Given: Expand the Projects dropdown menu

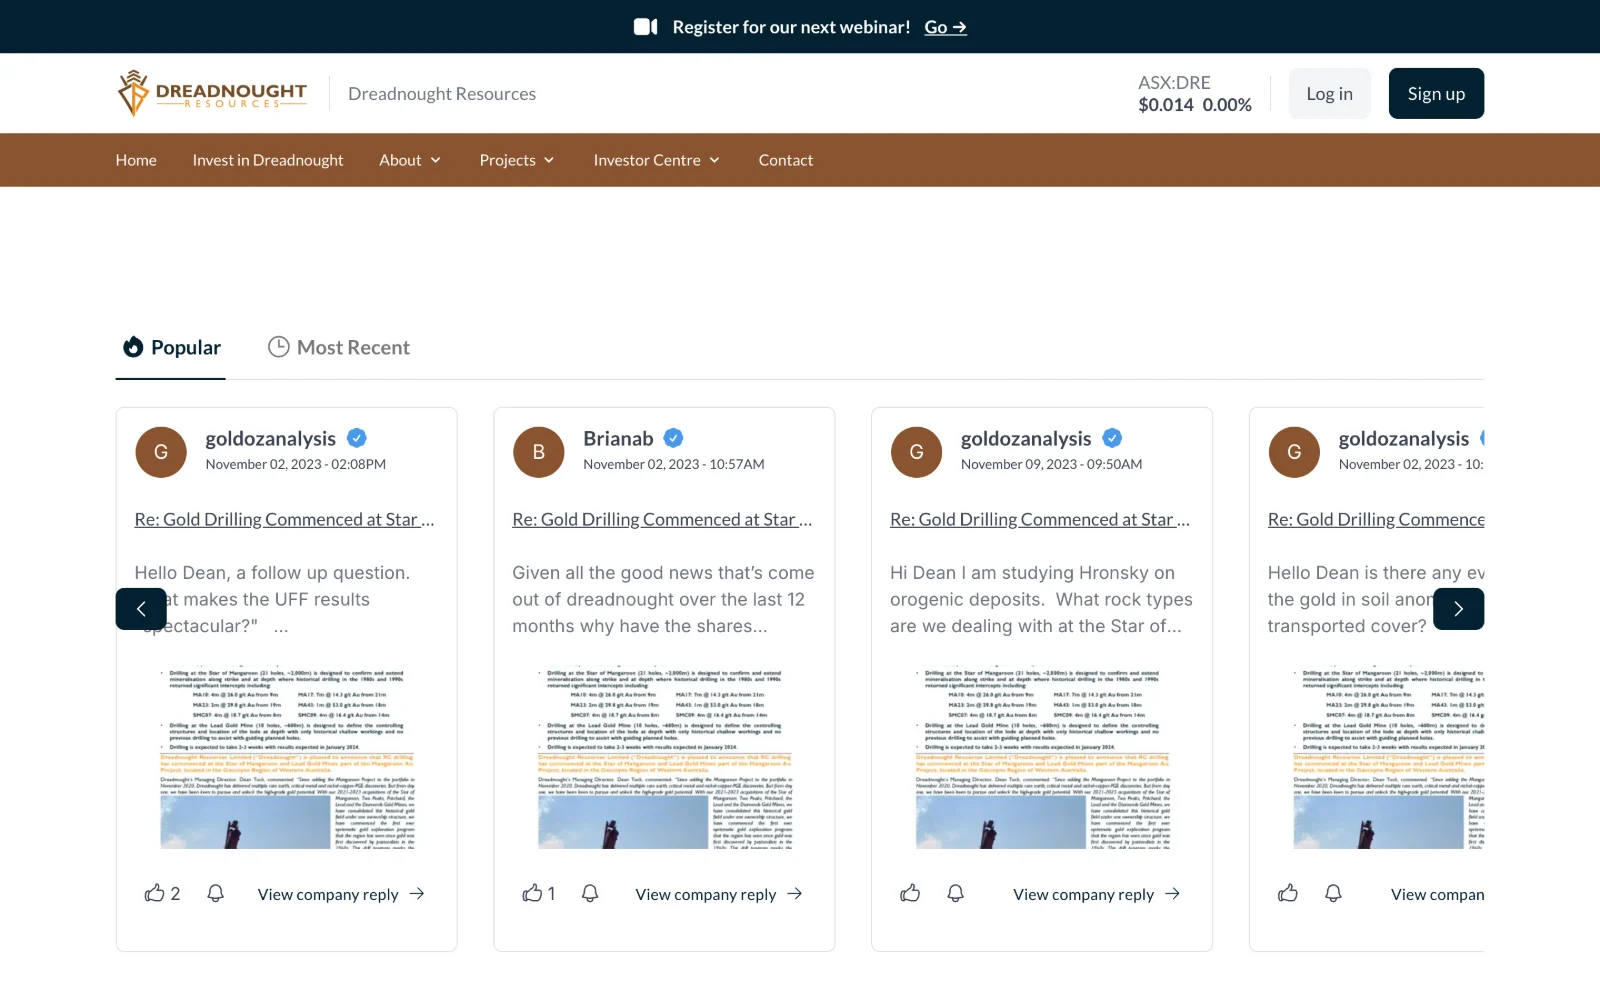Looking at the screenshot, I should coord(517,160).
